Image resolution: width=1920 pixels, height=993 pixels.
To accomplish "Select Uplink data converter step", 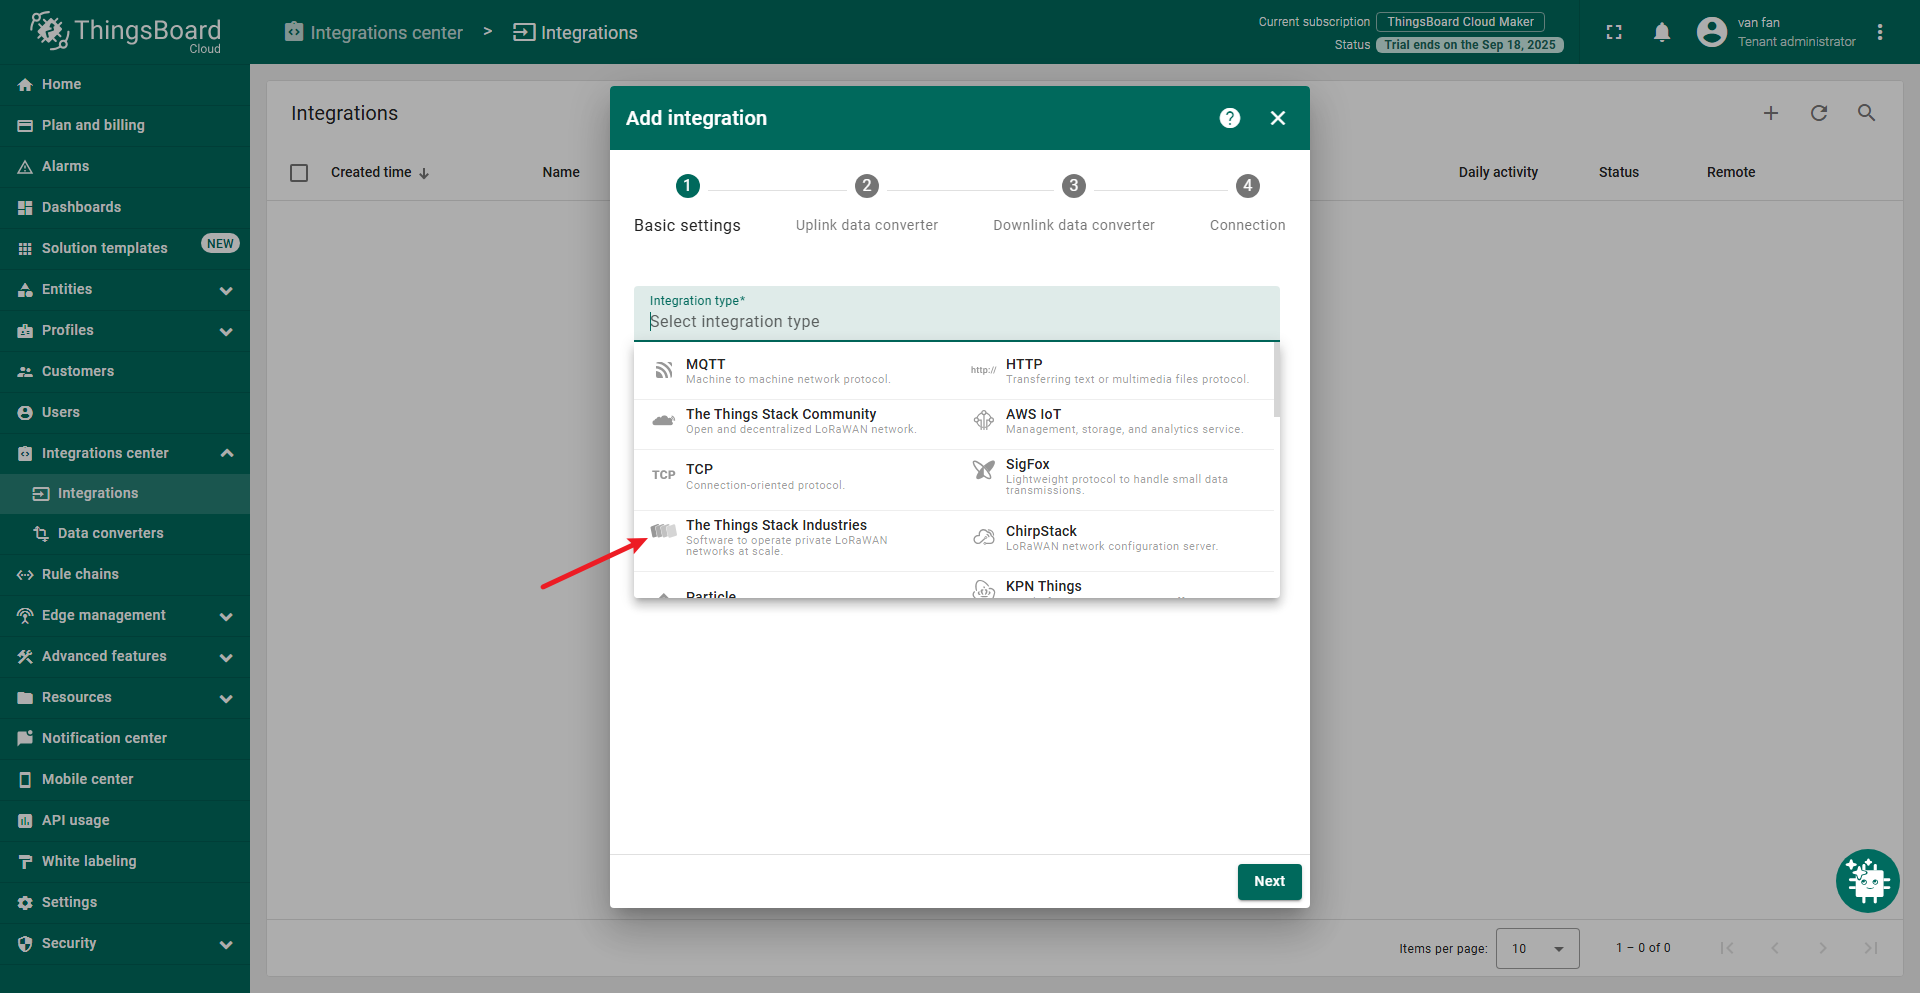I will coord(867,204).
